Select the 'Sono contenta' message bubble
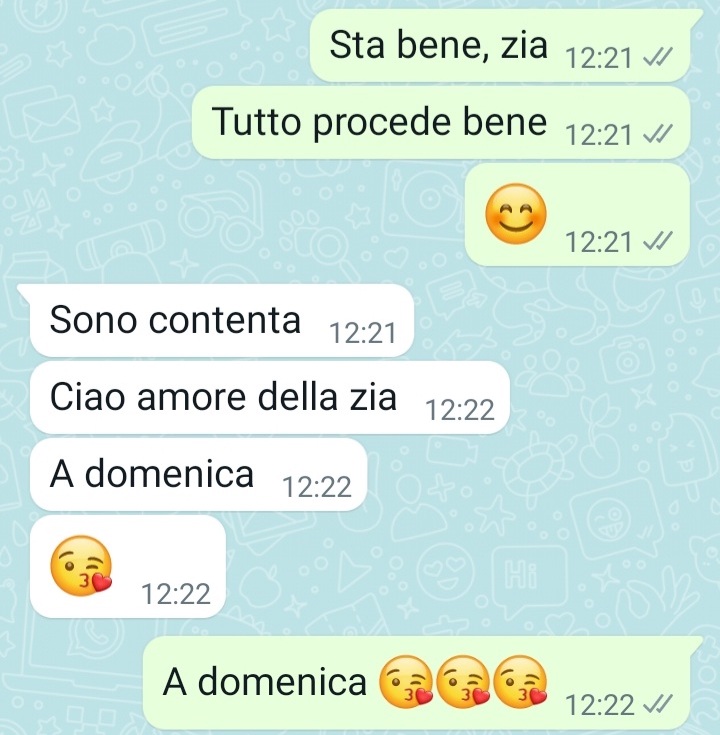 point(222,320)
